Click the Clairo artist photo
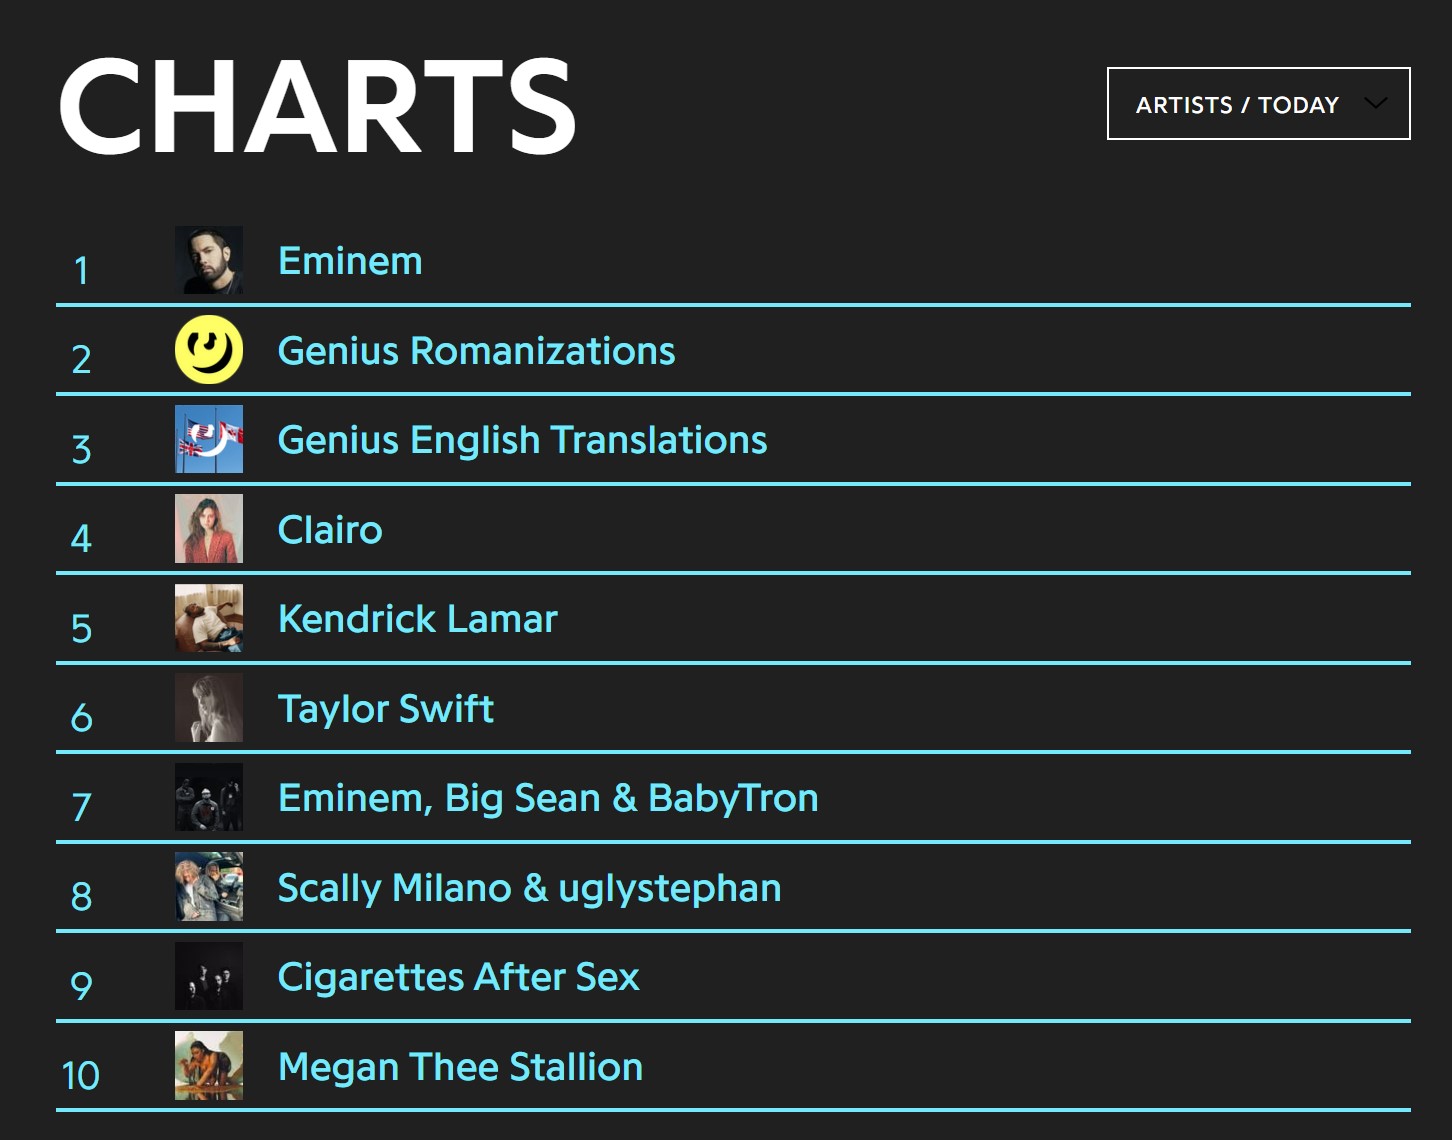The width and height of the screenshot is (1452, 1140). (209, 529)
